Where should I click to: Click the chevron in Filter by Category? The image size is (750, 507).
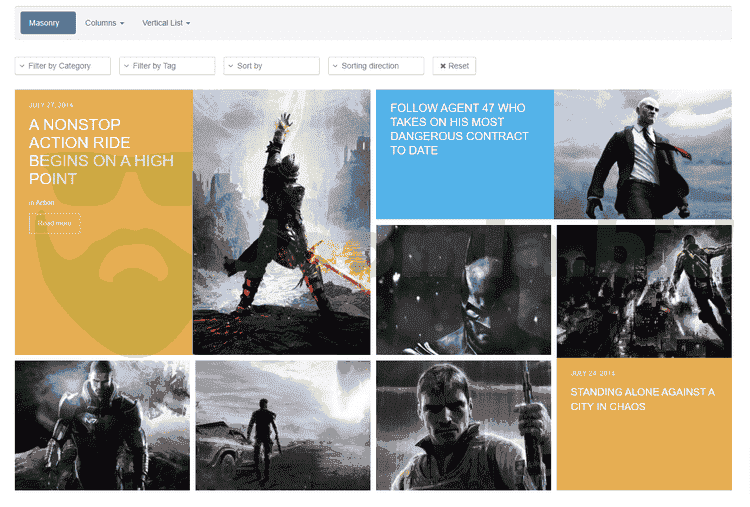22,66
